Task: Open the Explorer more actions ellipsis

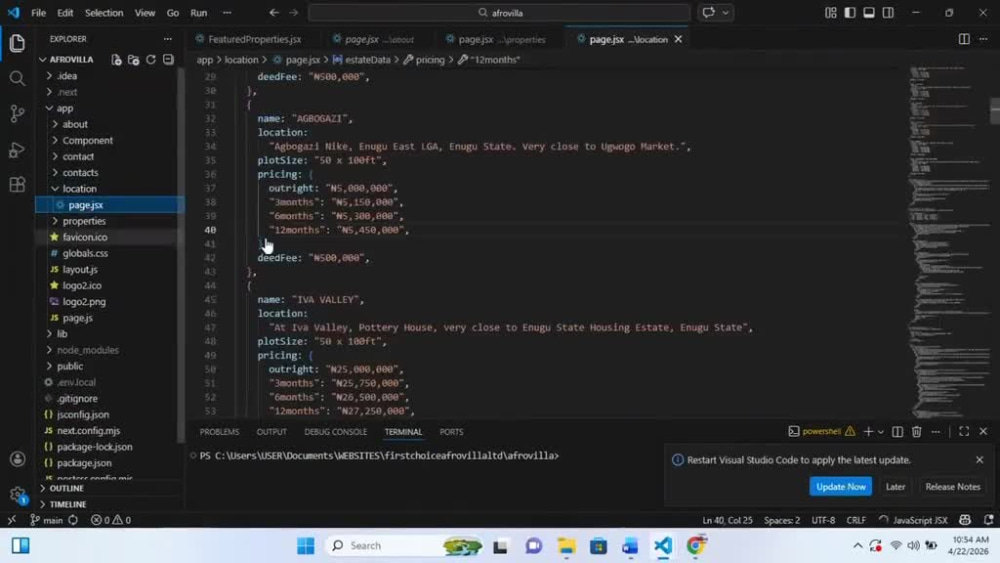Action: (x=168, y=39)
